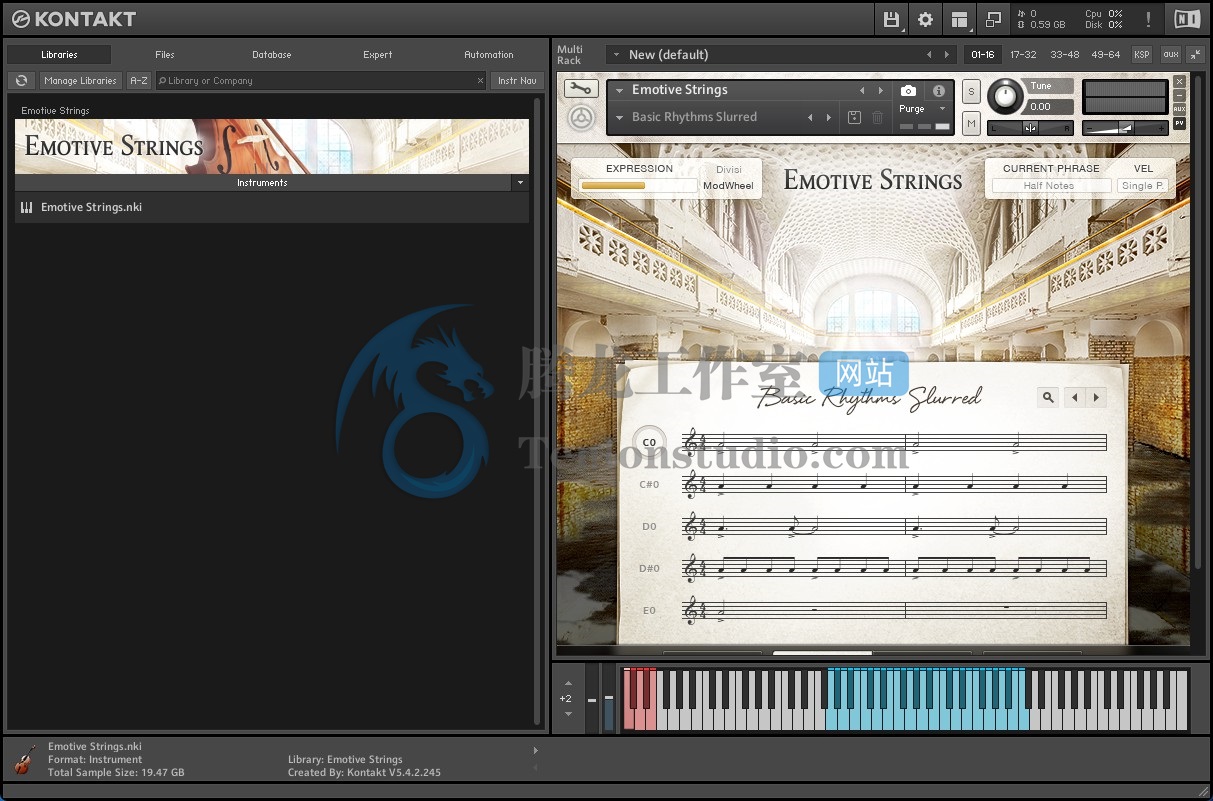The height and width of the screenshot is (801, 1213).
Task: Open Emotive Strings.nki in library list
Action: point(272,208)
